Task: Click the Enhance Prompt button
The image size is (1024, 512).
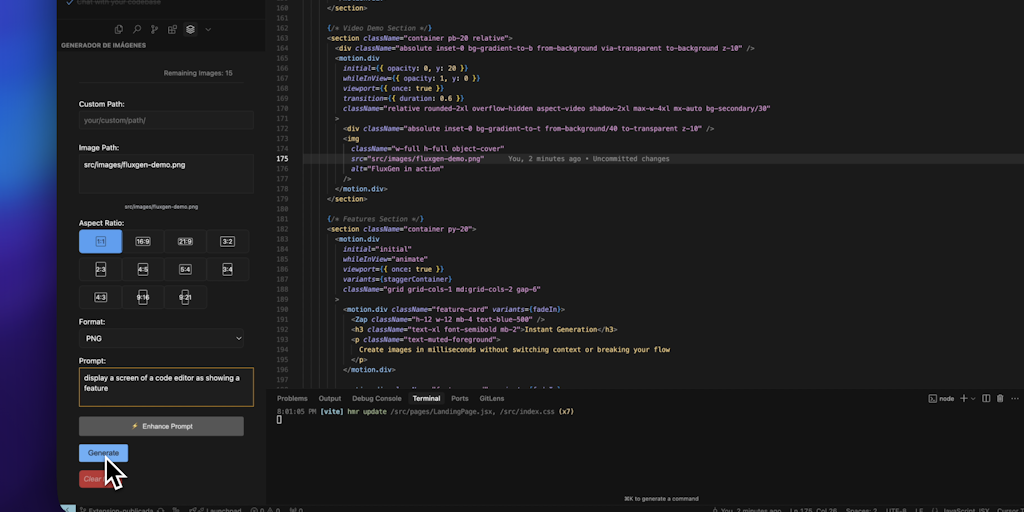Action: click(161, 426)
